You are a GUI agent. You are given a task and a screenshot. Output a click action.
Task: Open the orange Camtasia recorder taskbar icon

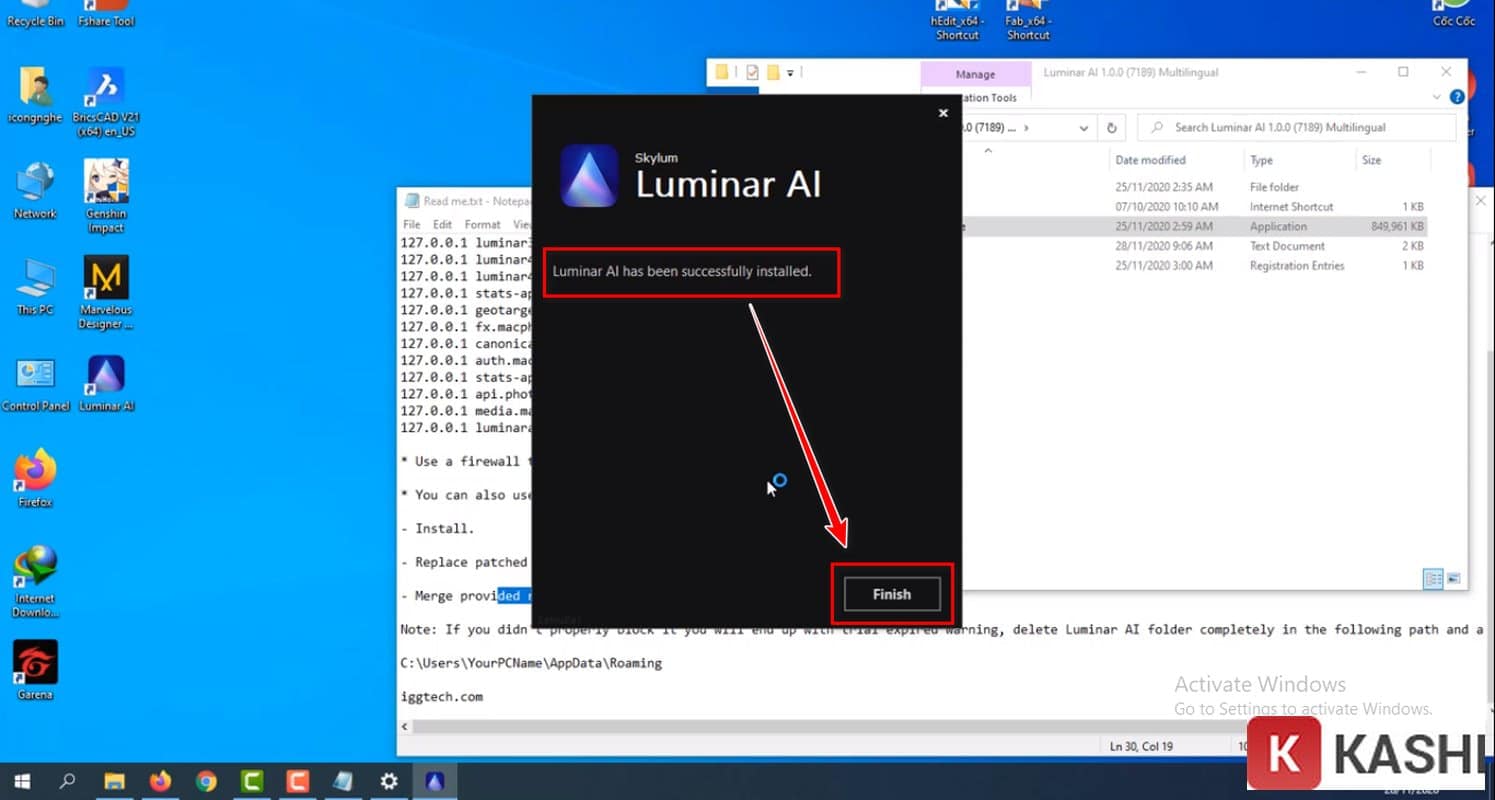coord(298,781)
